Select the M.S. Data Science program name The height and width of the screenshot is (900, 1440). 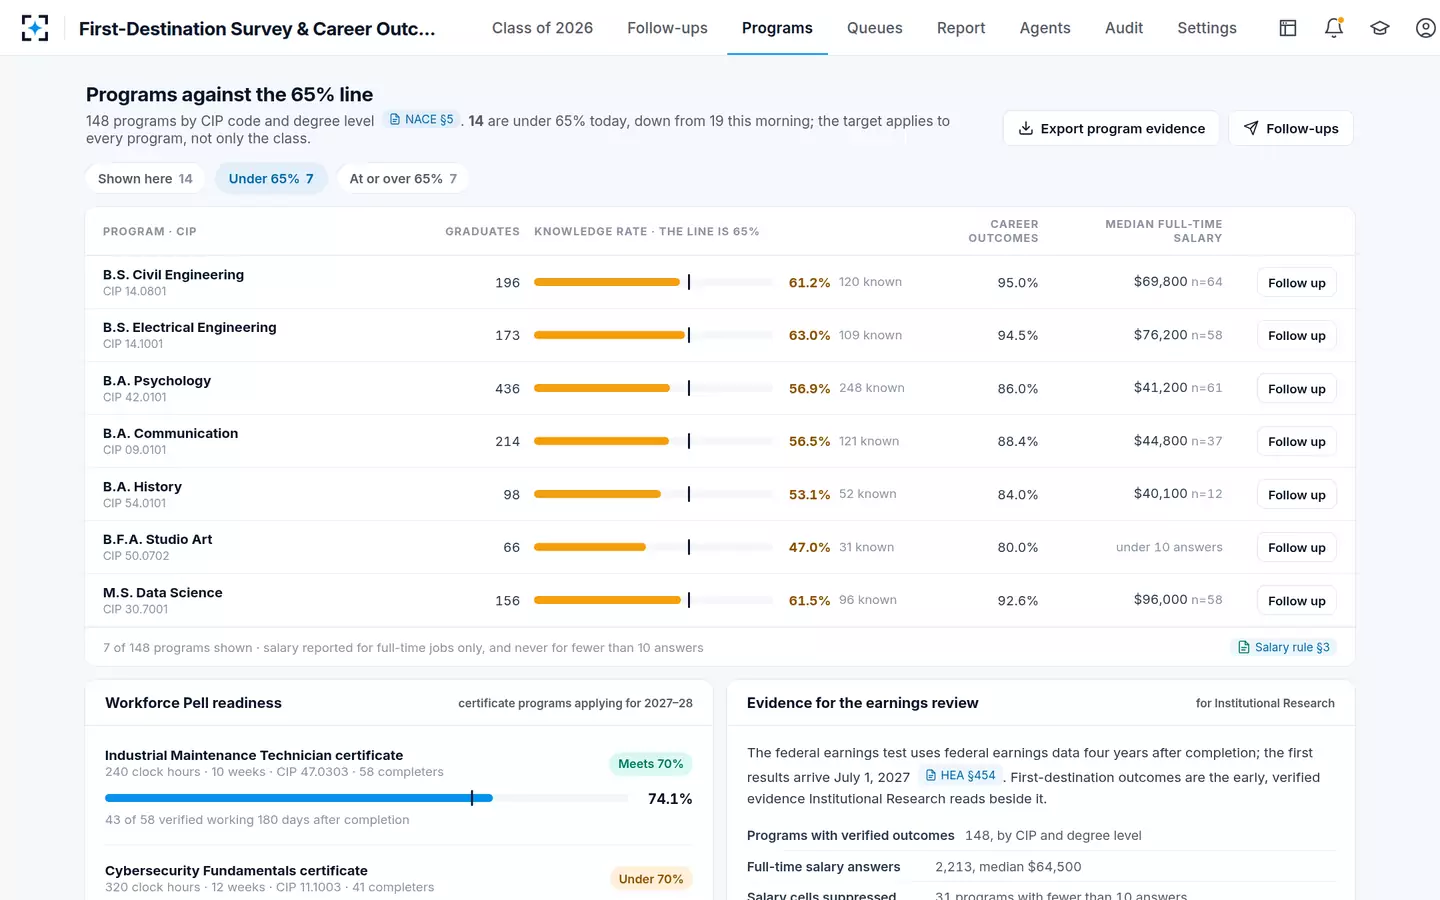[163, 593]
